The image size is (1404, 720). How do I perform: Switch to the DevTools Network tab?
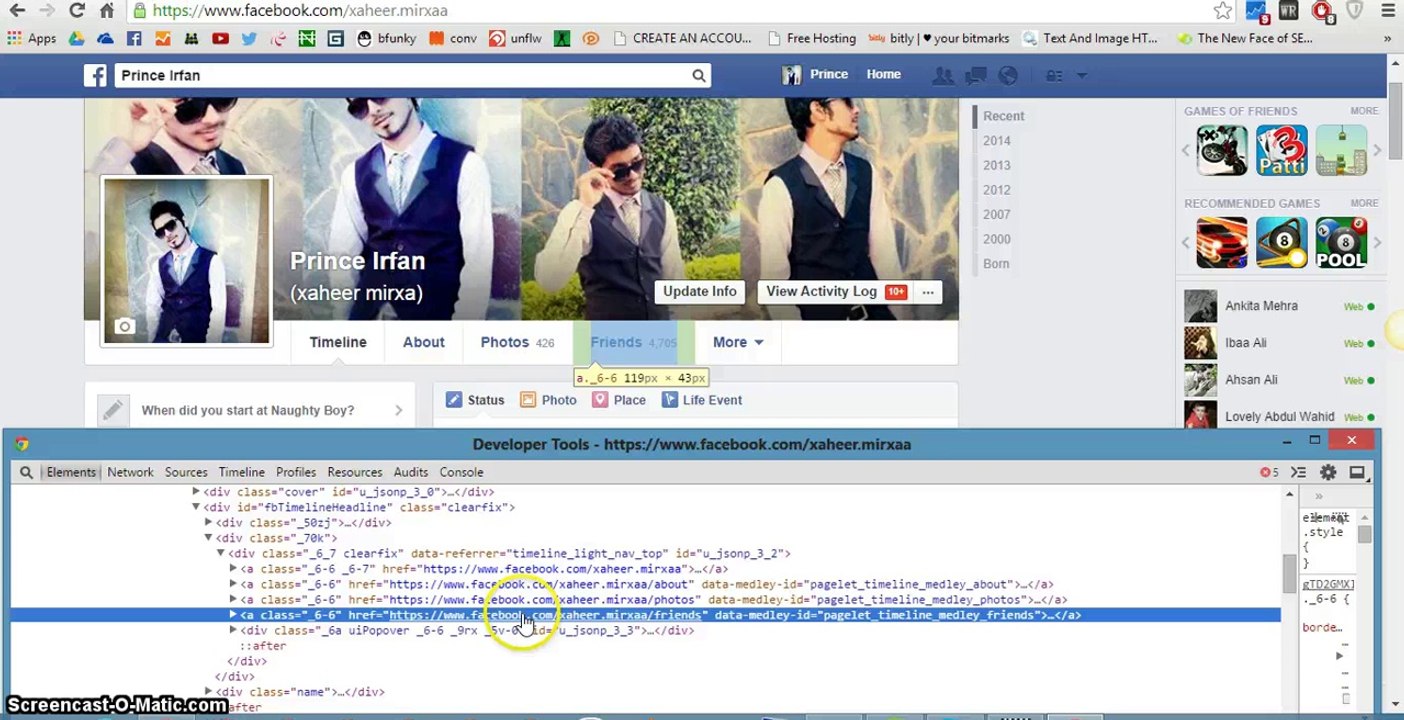[130, 472]
